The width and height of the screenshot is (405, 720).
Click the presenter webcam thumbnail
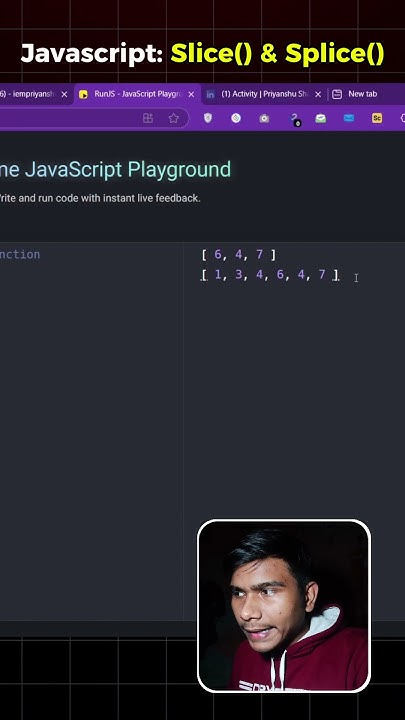coord(284,606)
